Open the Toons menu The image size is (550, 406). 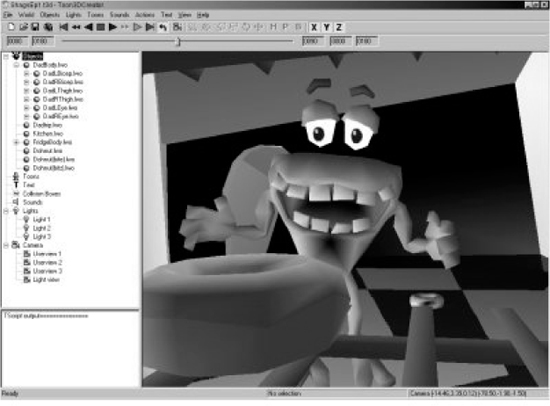tap(95, 15)
